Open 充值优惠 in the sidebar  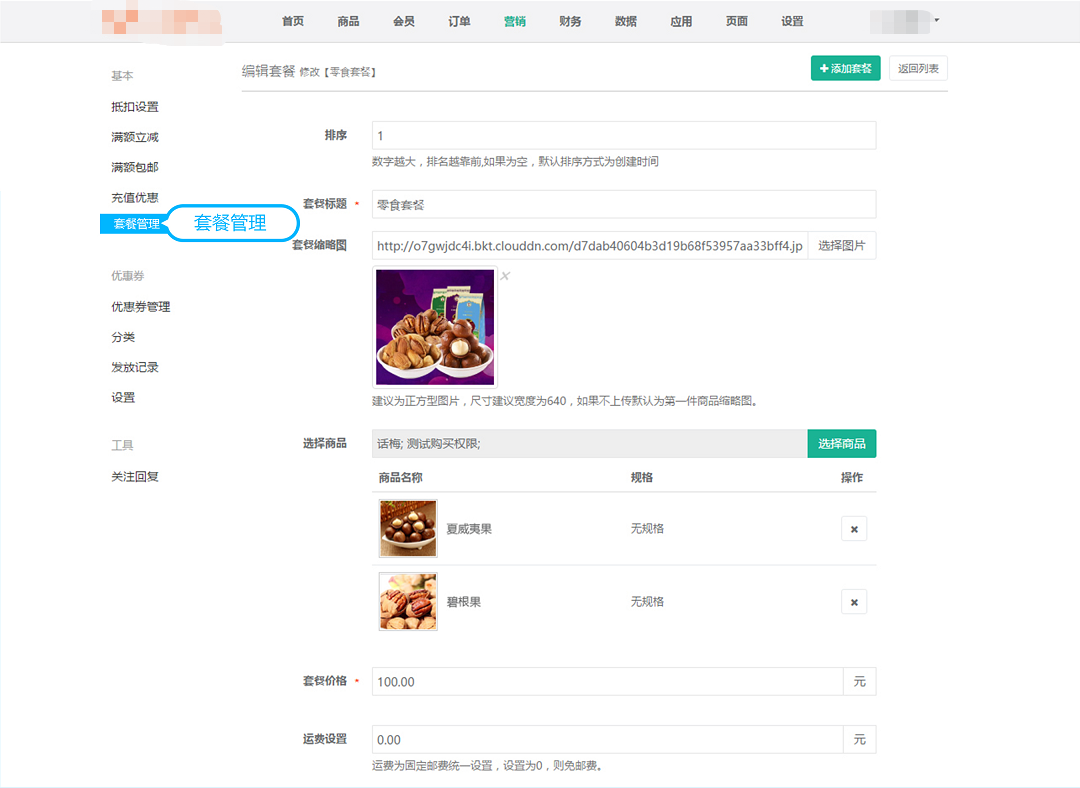pyautogui.click(x=135, y=198)
